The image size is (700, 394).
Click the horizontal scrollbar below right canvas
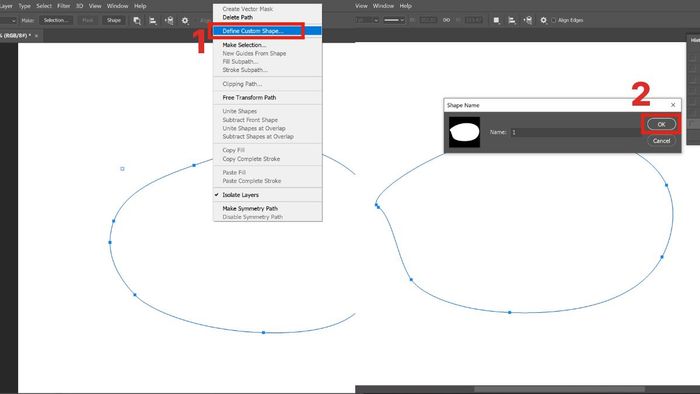click(x=559, y=390)
